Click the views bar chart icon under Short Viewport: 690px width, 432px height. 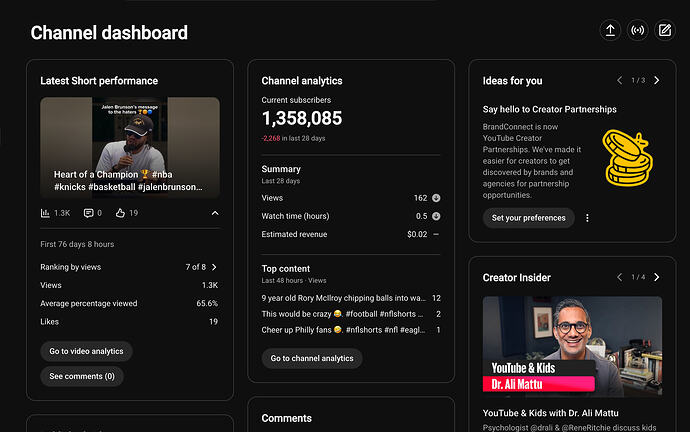point(45,213)
